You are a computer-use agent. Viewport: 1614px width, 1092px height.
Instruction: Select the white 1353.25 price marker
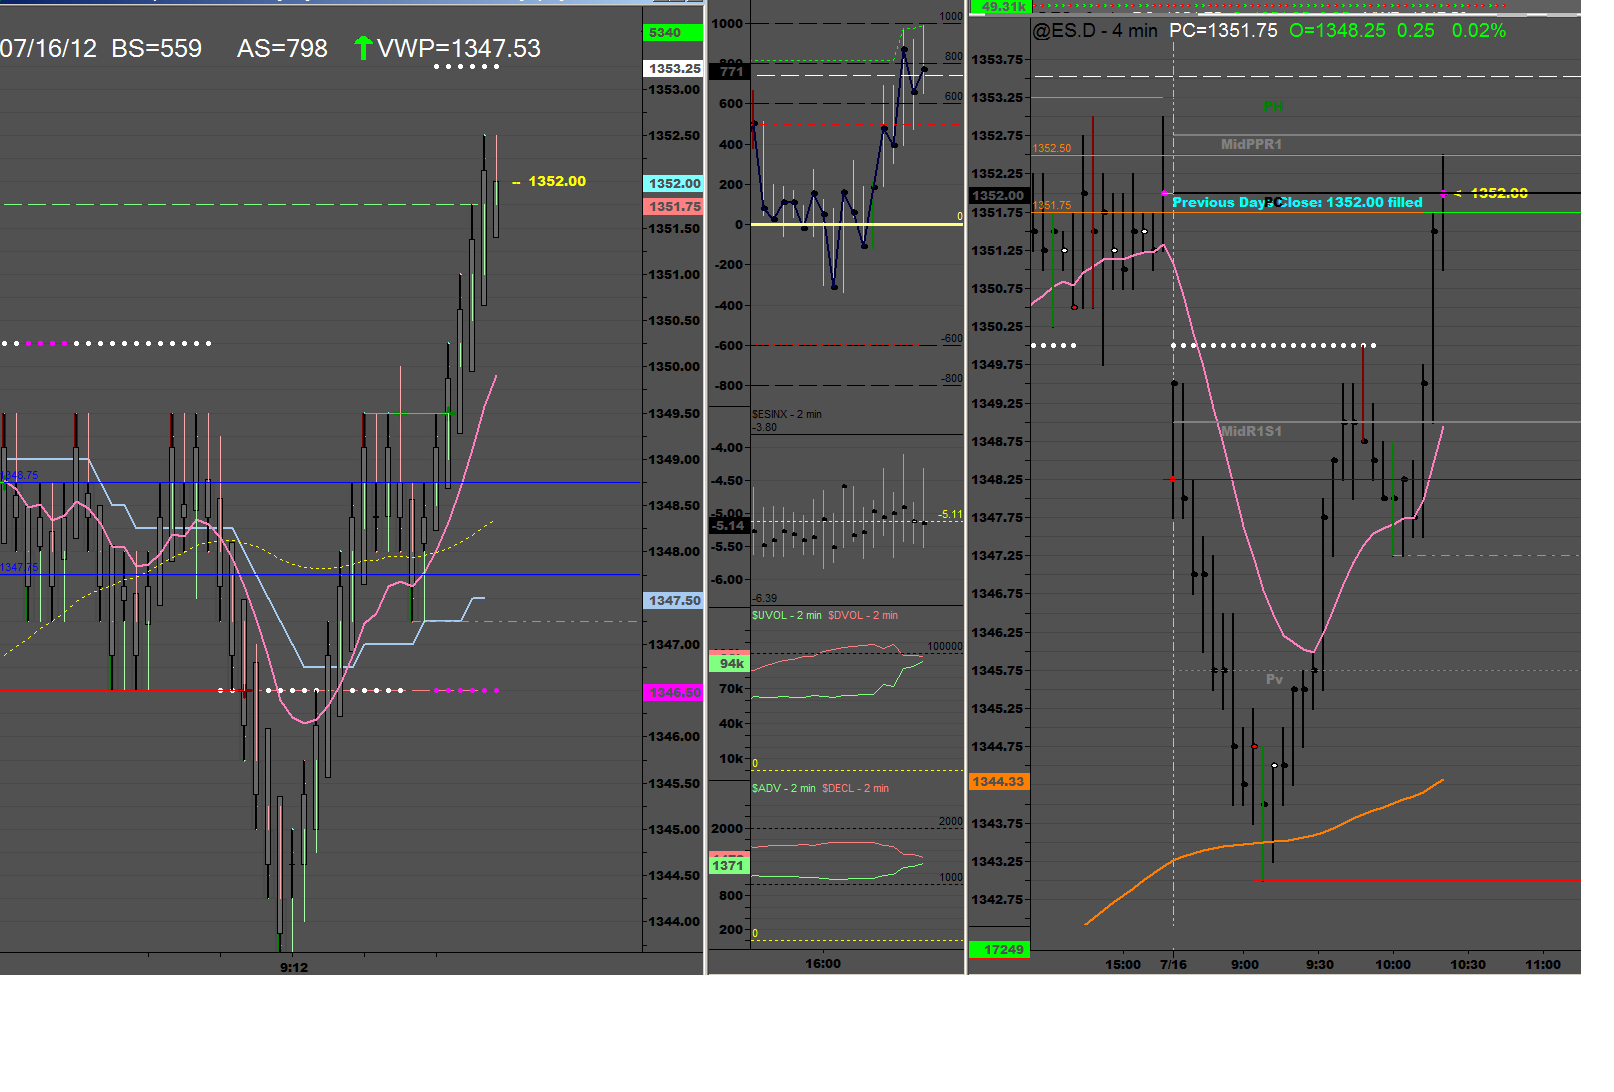click(x=673, y=68)
